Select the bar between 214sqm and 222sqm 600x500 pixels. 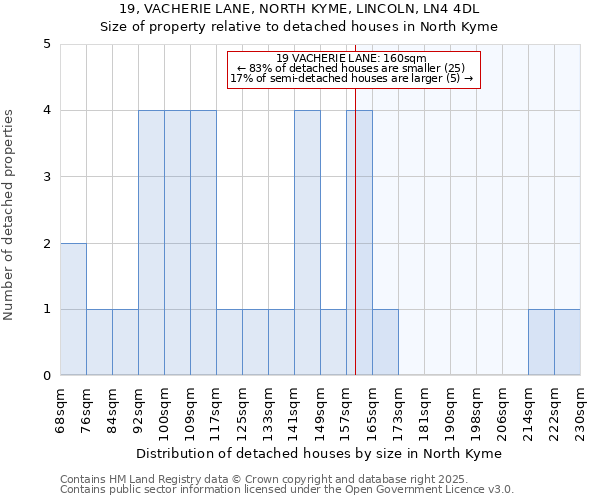tap(541, 342)
